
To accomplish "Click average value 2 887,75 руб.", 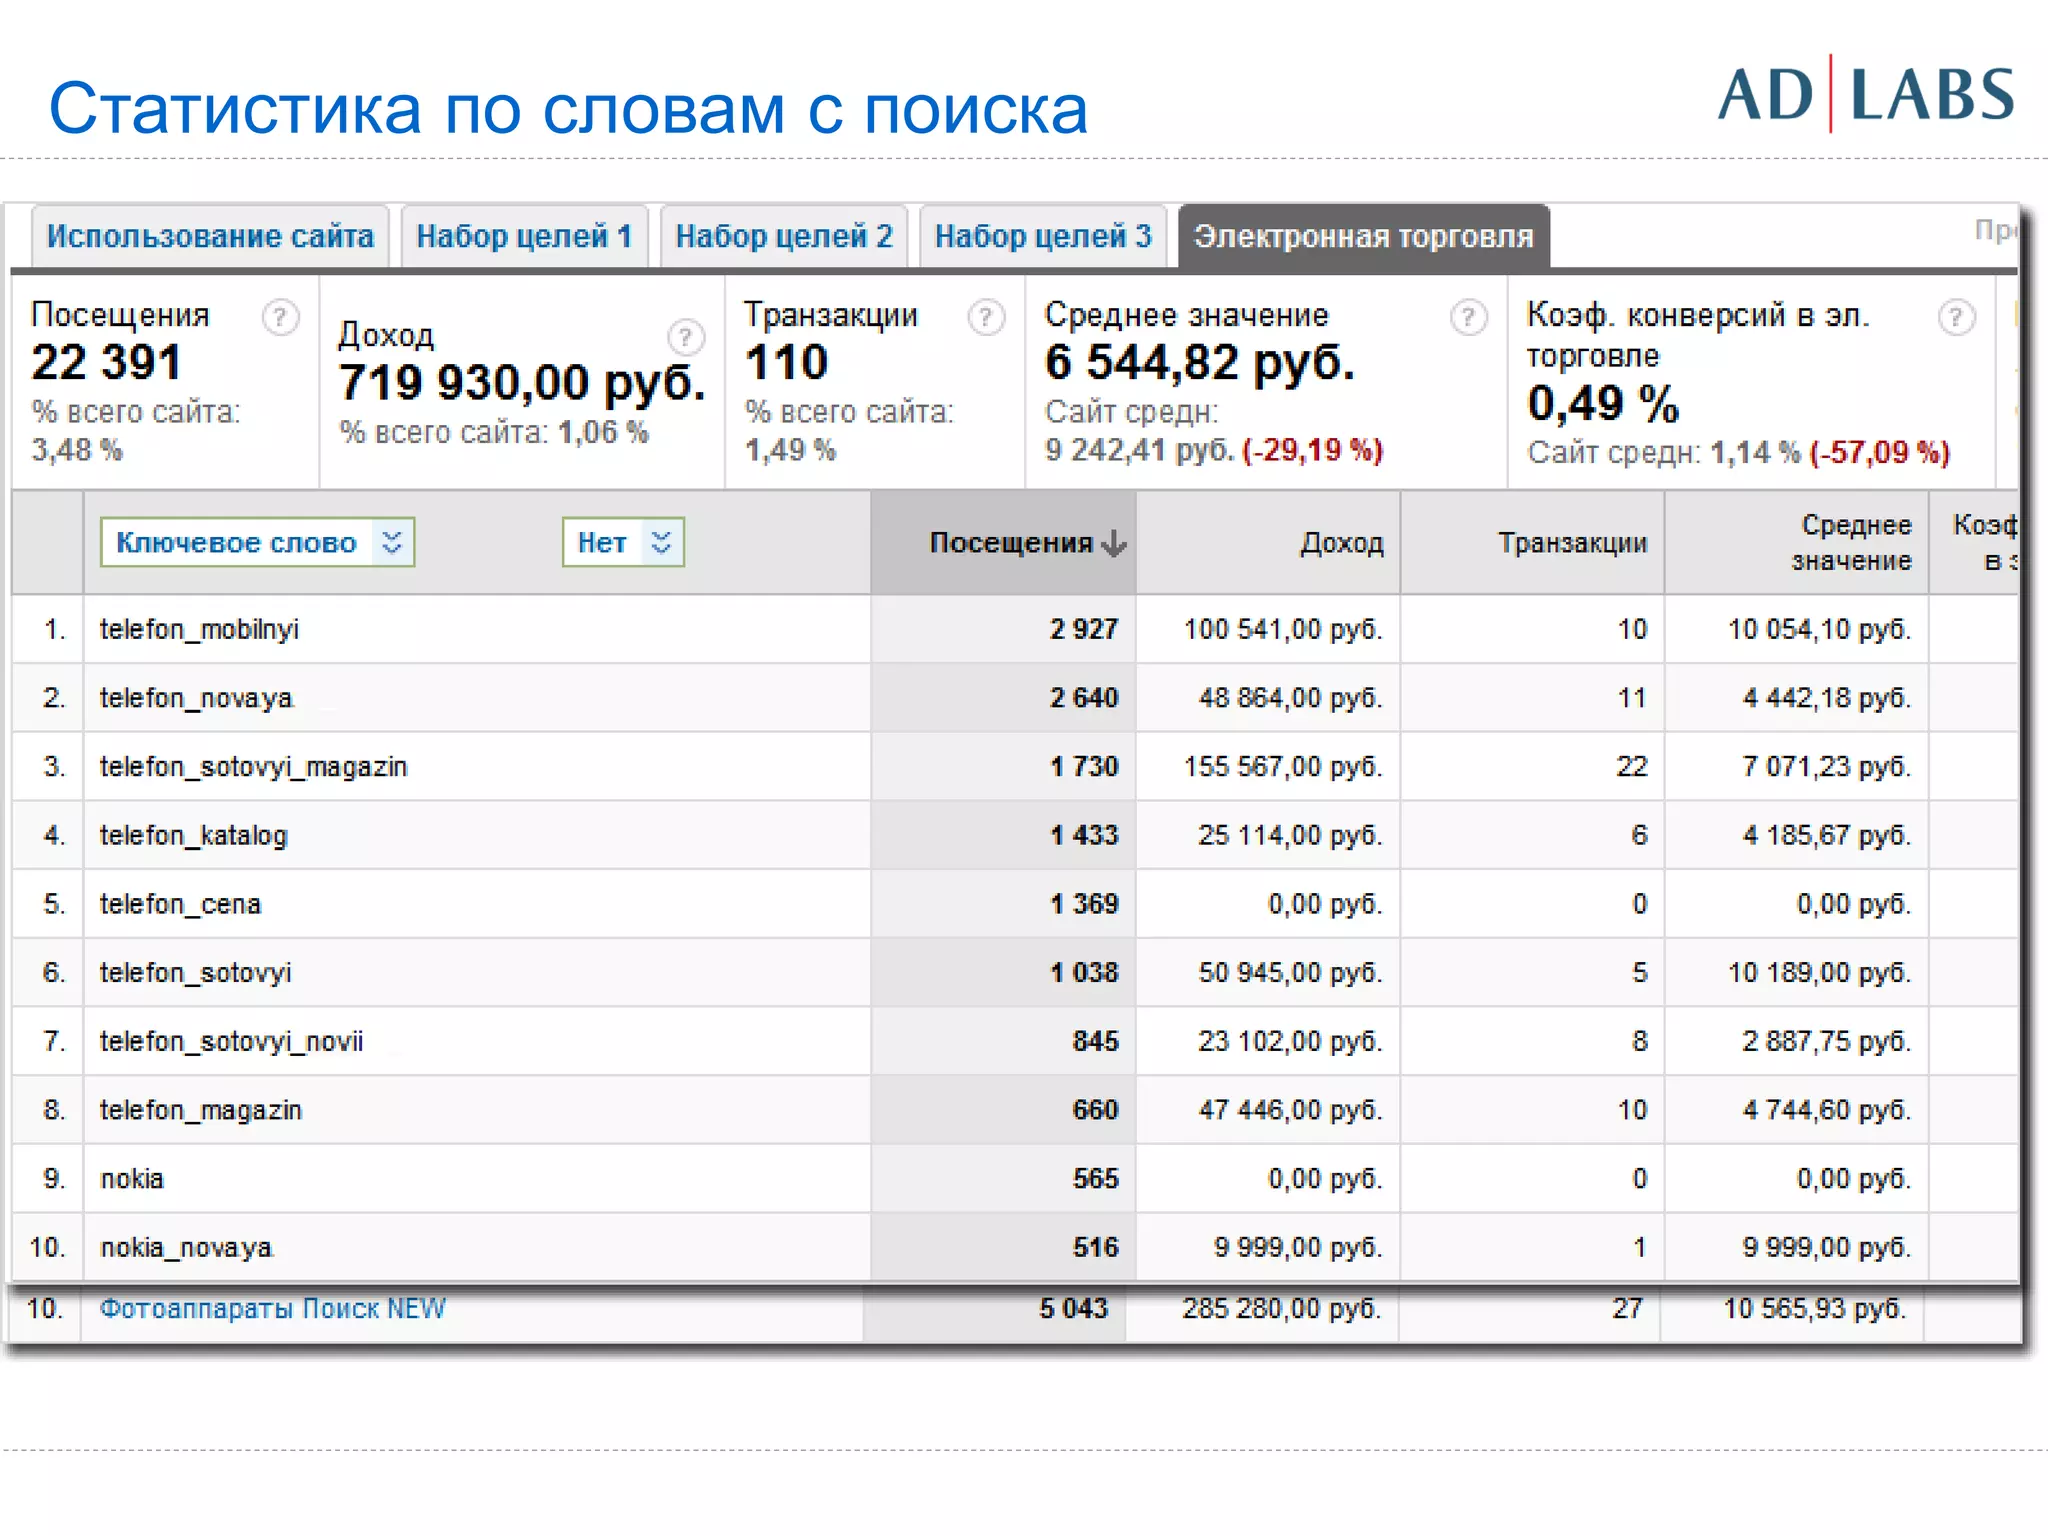I will click(x=1826, y=1041).
